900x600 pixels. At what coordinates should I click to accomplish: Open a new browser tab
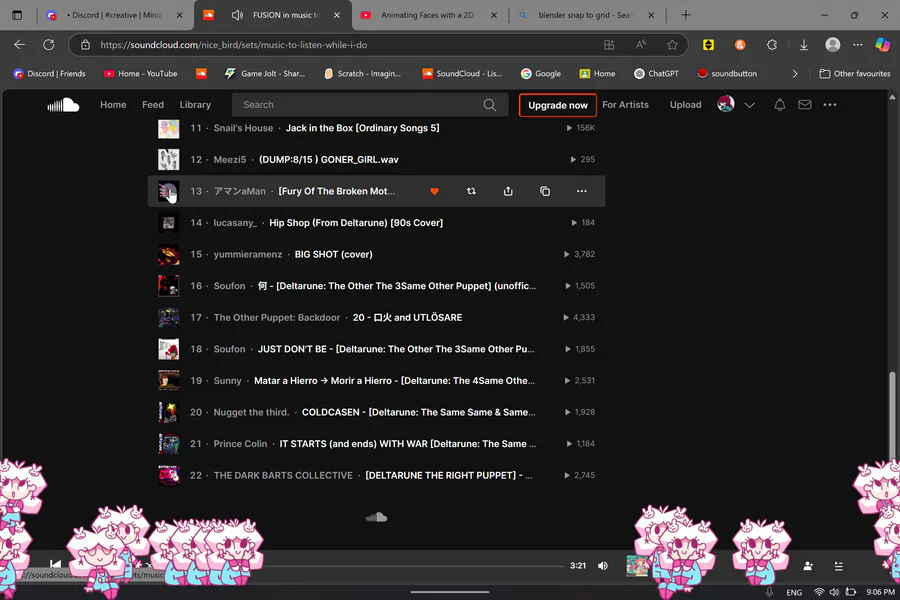[685, 15]
